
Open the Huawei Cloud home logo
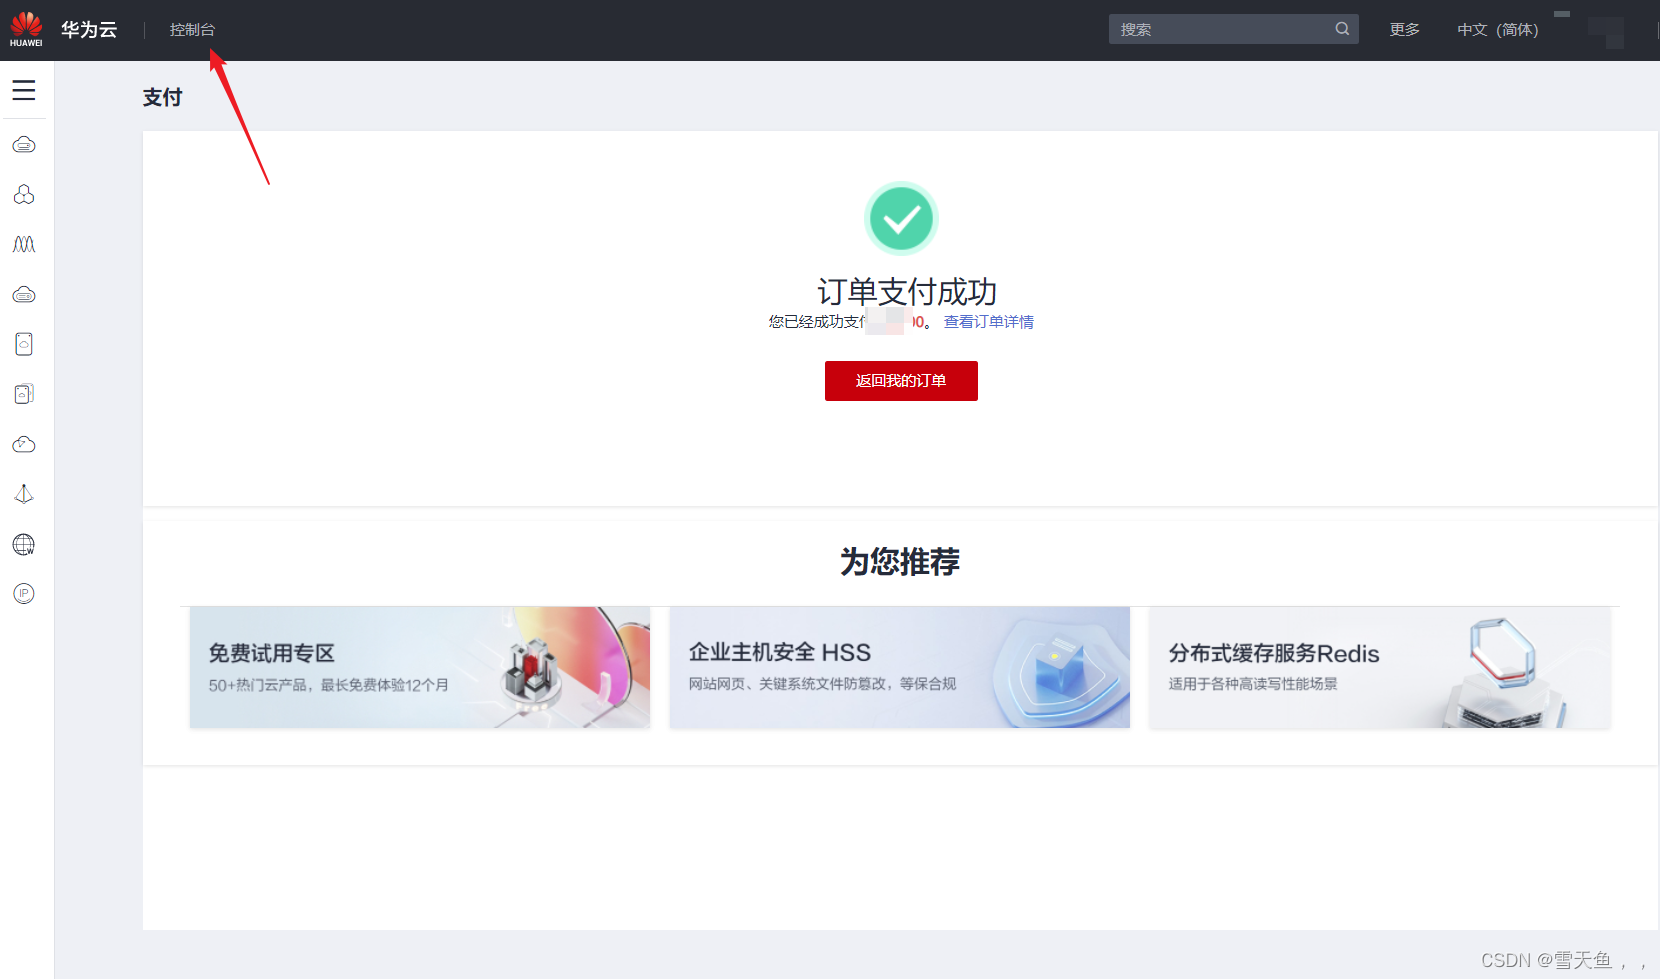[25, 28]
